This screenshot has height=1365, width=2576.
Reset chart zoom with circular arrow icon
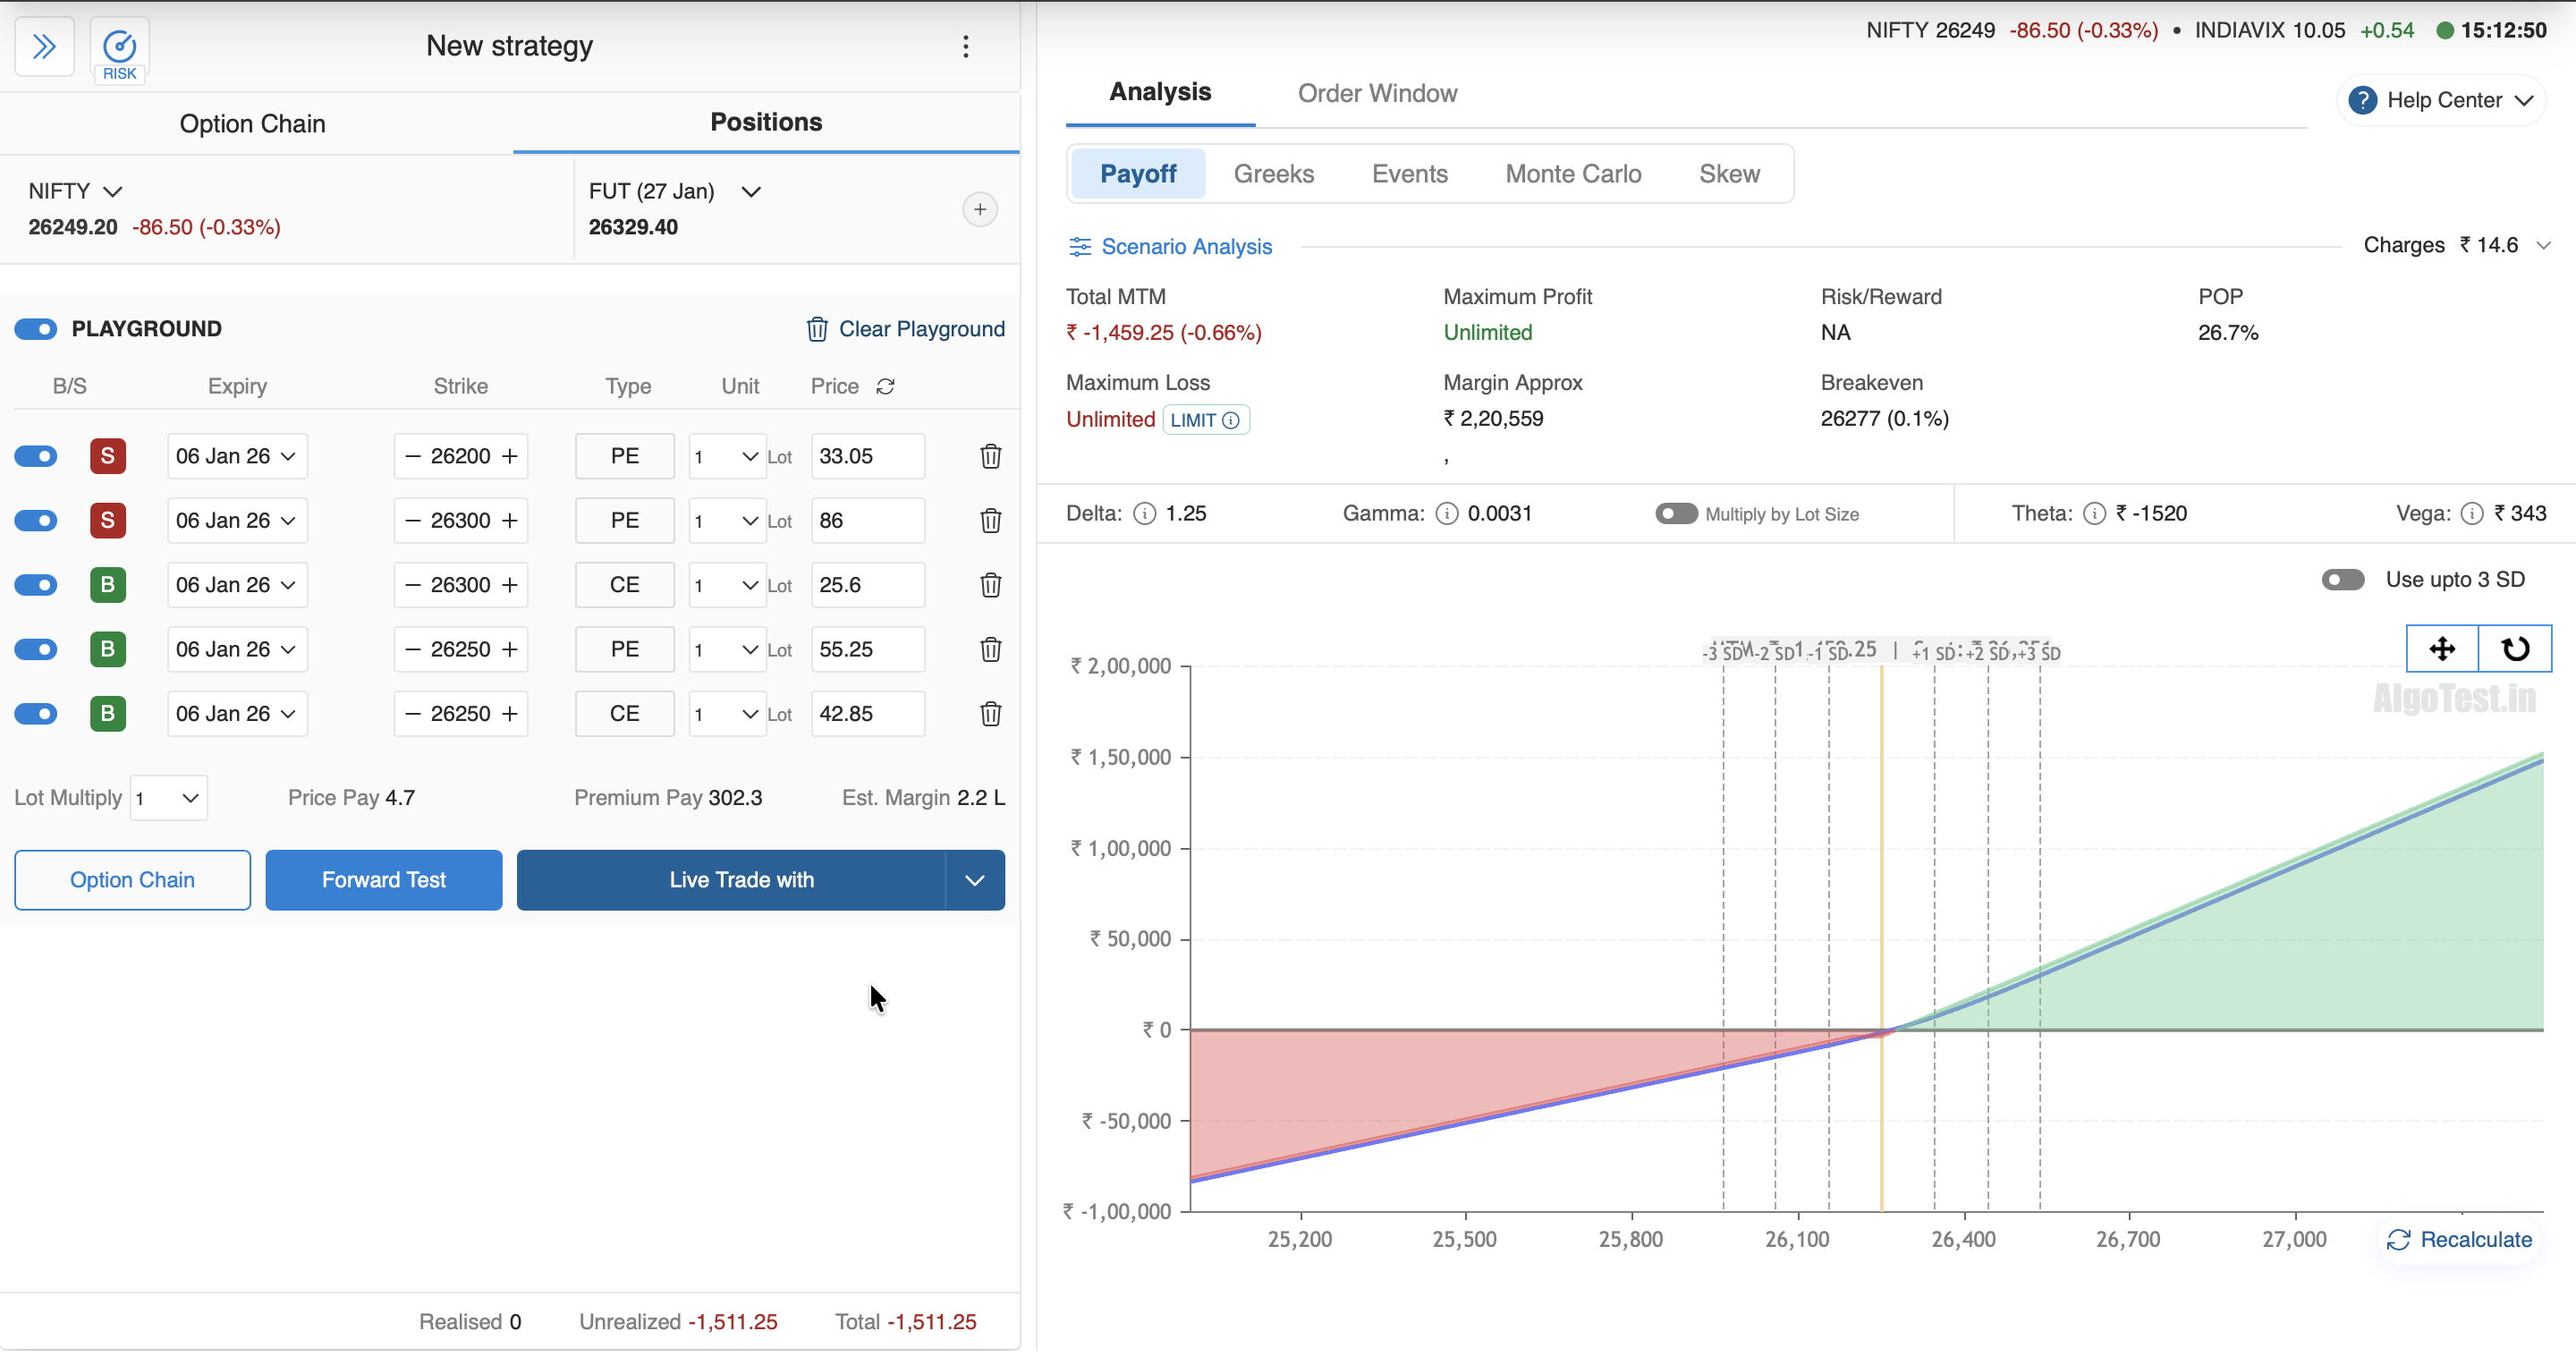tap(2514, 649)
